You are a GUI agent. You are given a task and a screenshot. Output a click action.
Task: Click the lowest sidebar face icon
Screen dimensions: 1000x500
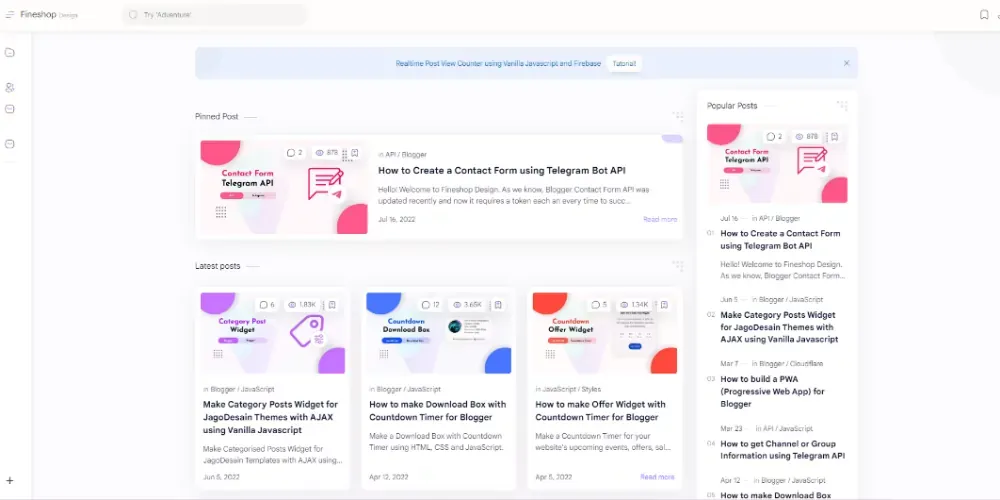[x=10, y=144]
